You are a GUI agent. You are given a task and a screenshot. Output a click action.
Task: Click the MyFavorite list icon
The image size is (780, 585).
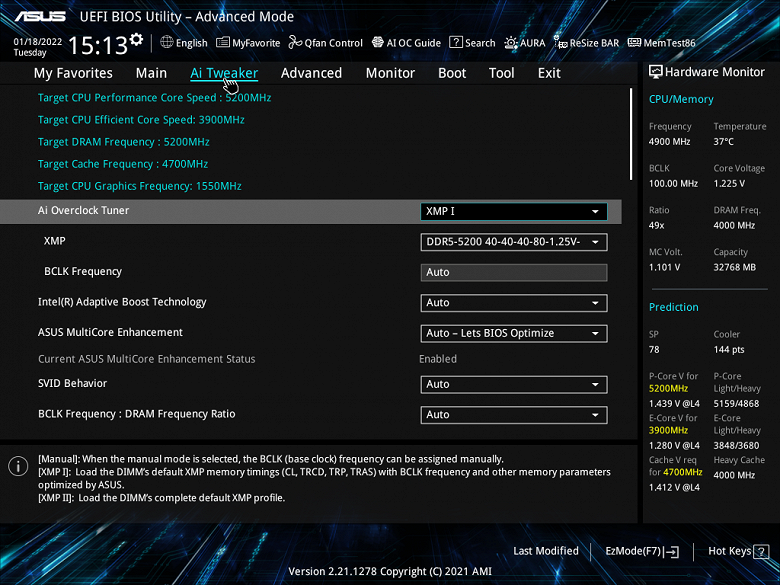(222, 43)
